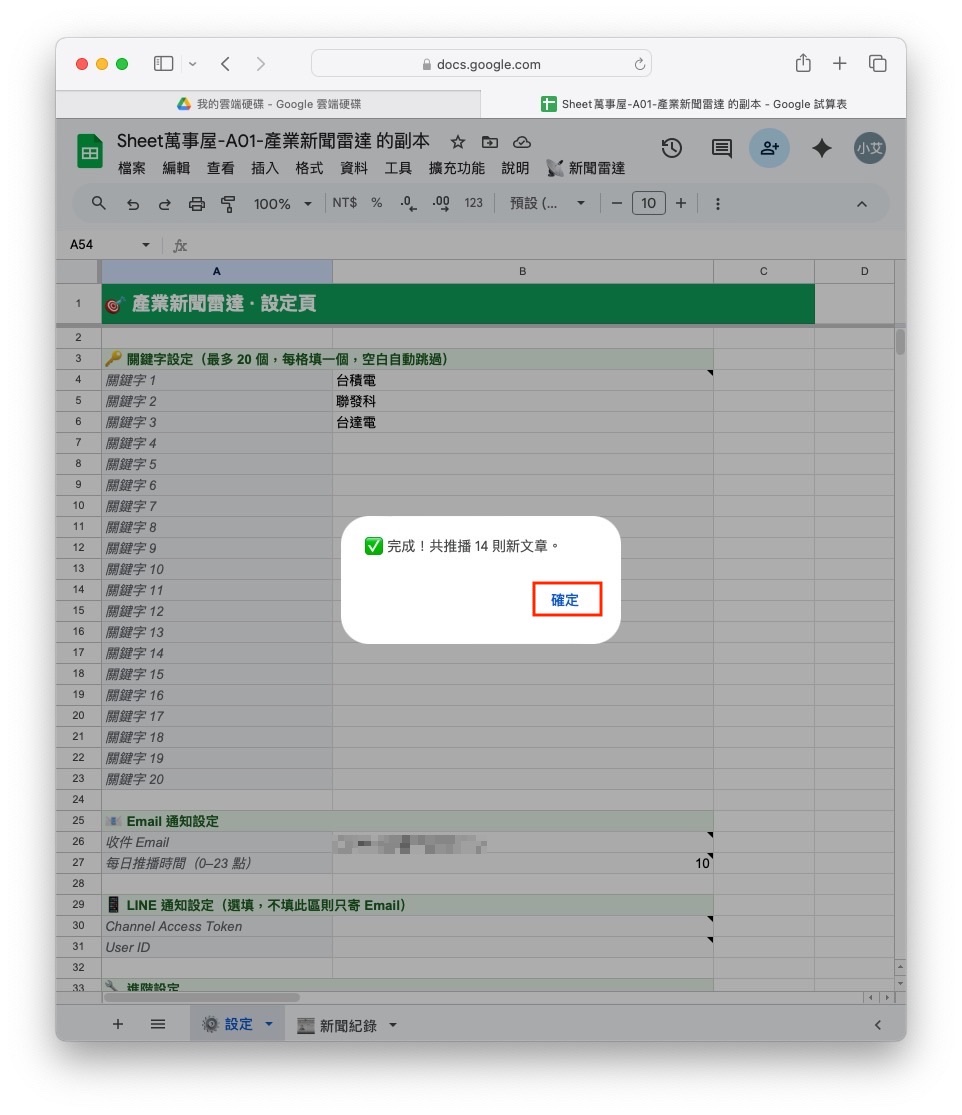Image resolution: width=962 pixels, height=1115 pixels.
Task: Open the 編輯 menu
Action: click(x=176, y=168)
